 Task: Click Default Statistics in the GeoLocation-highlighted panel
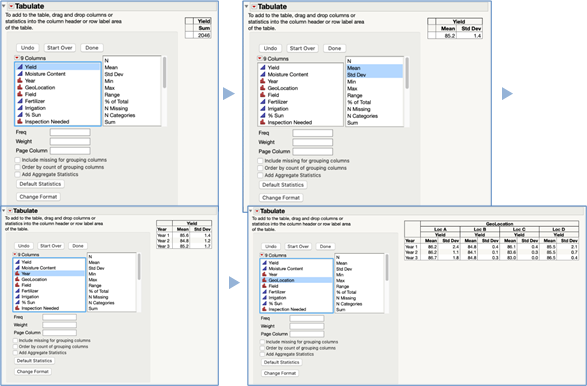pyautogui.click(x=282, y=362)
